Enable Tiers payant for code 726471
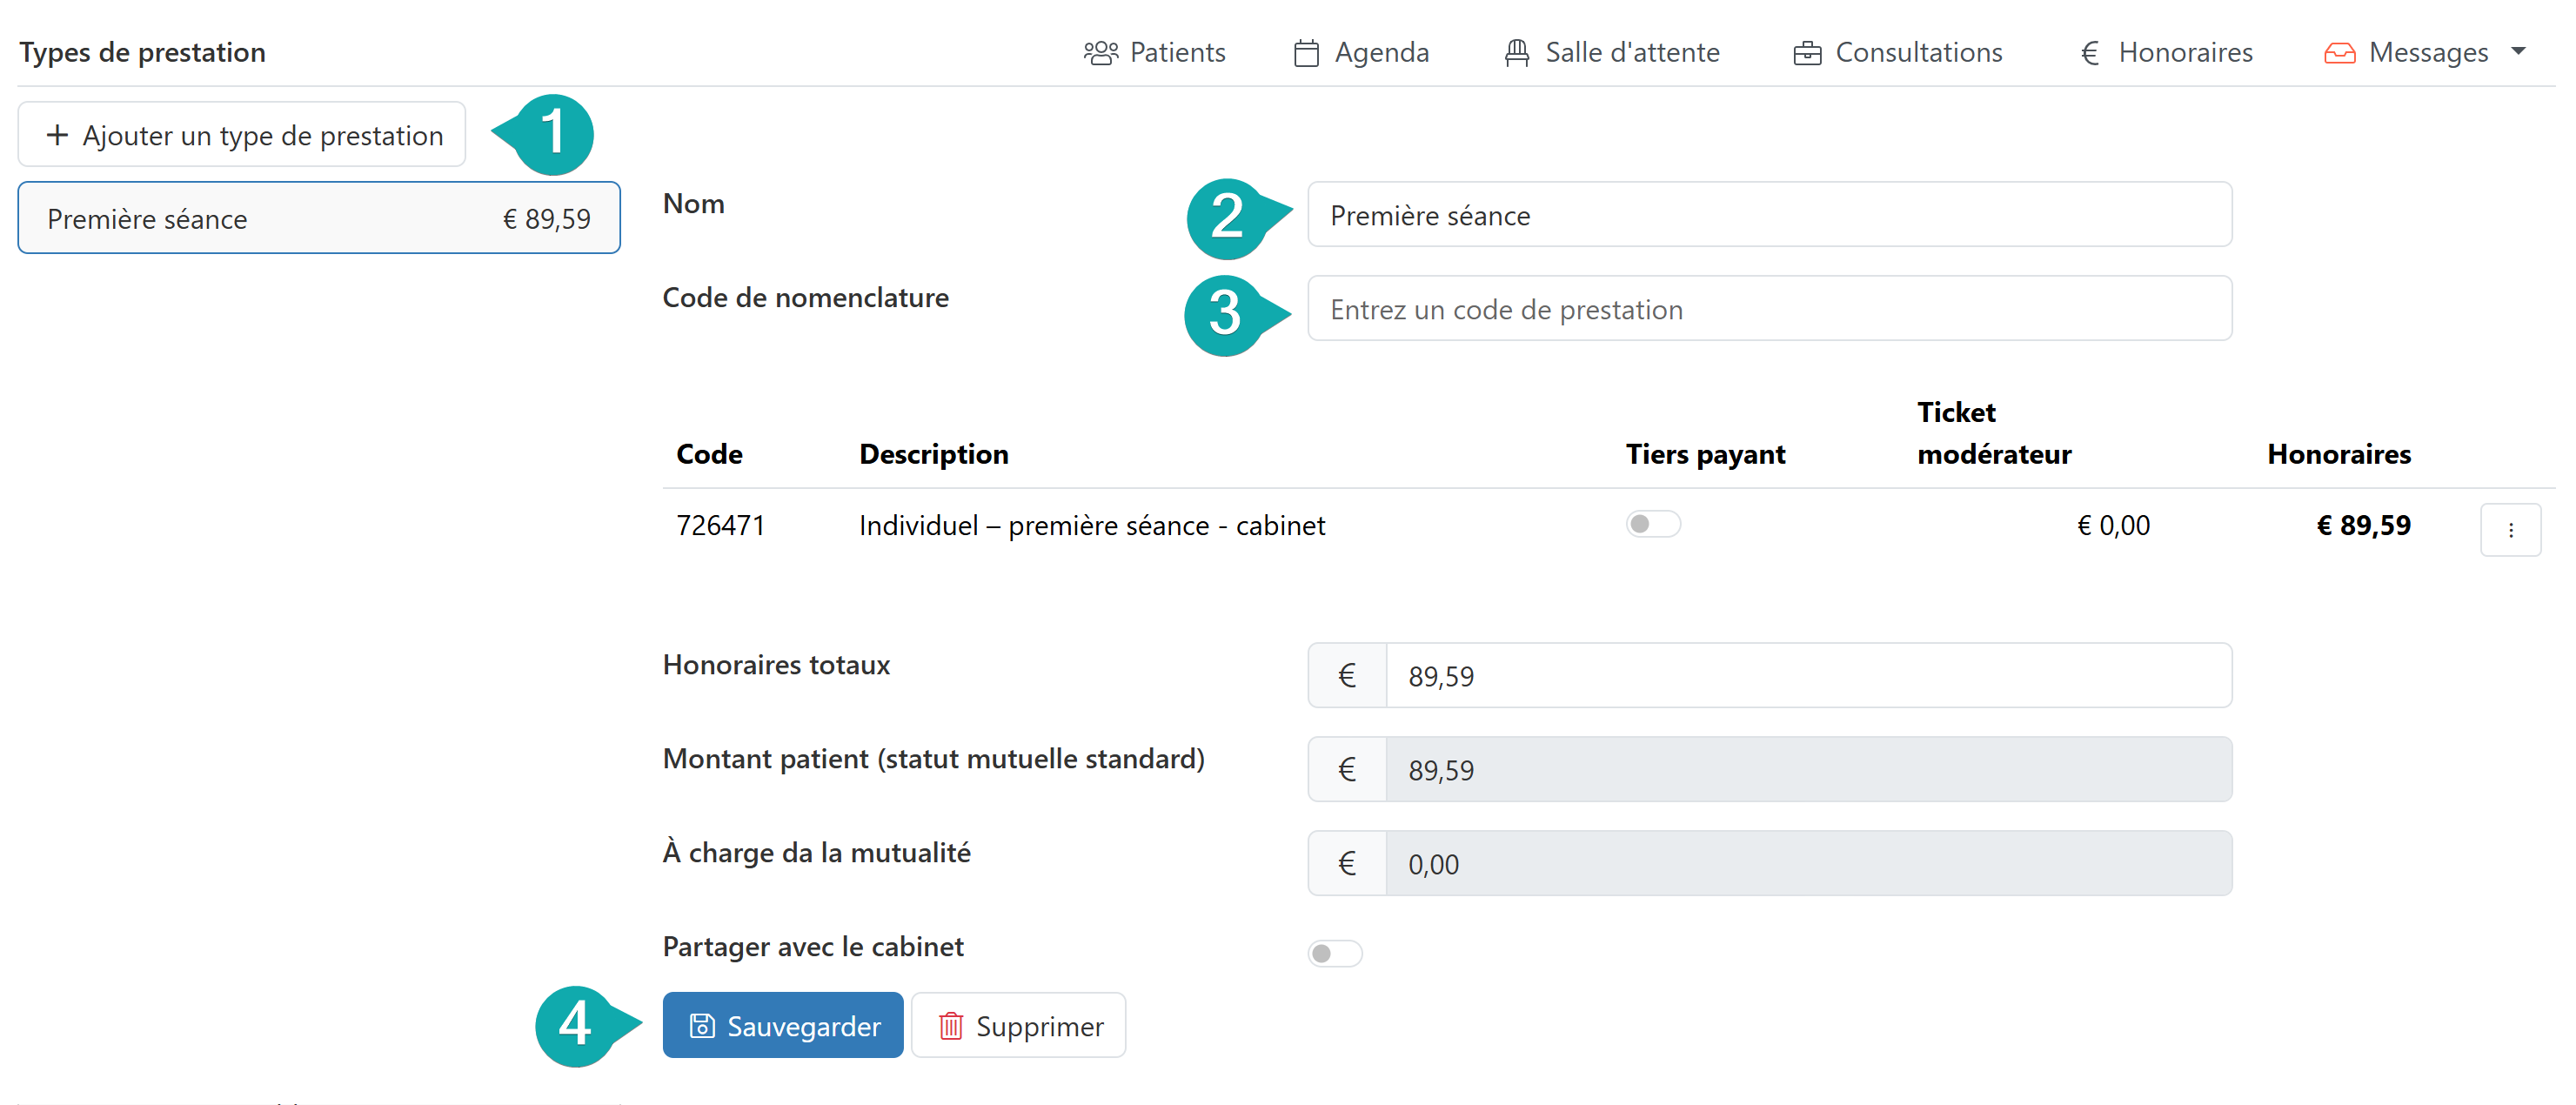Screen dimensions: 2576x1105 coord(1652,524)
